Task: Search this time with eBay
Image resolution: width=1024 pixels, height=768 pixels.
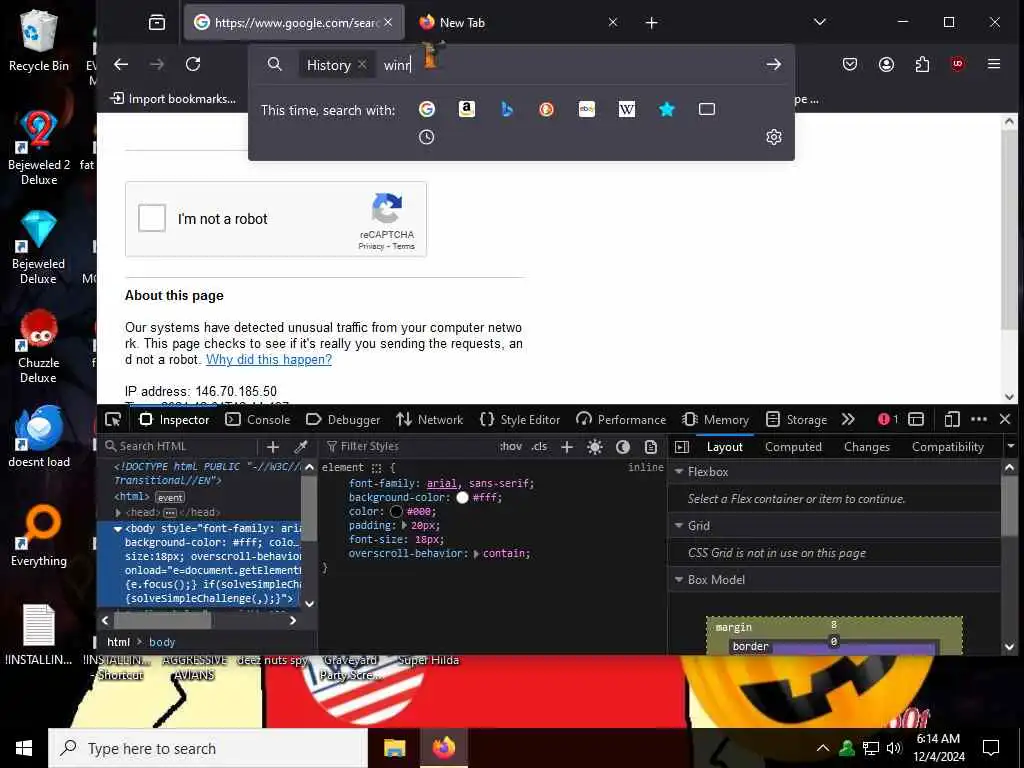Action: [x=586, y=109]
